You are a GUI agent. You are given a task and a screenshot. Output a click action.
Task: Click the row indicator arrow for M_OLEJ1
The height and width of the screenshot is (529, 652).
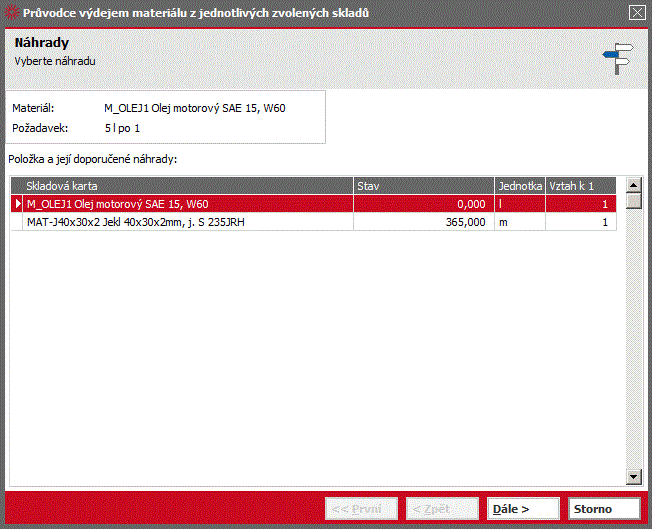click(x=17, y=204)
